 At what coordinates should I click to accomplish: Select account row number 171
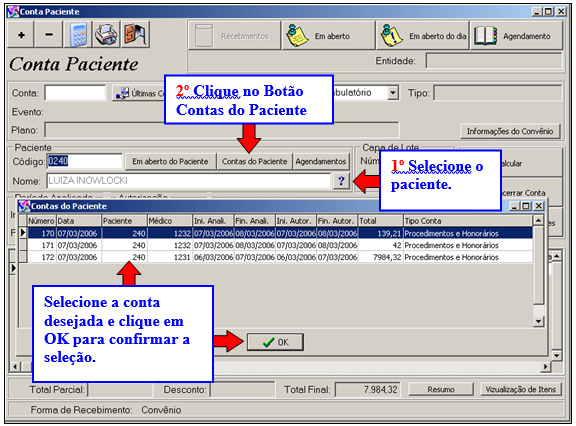point(280,245)
